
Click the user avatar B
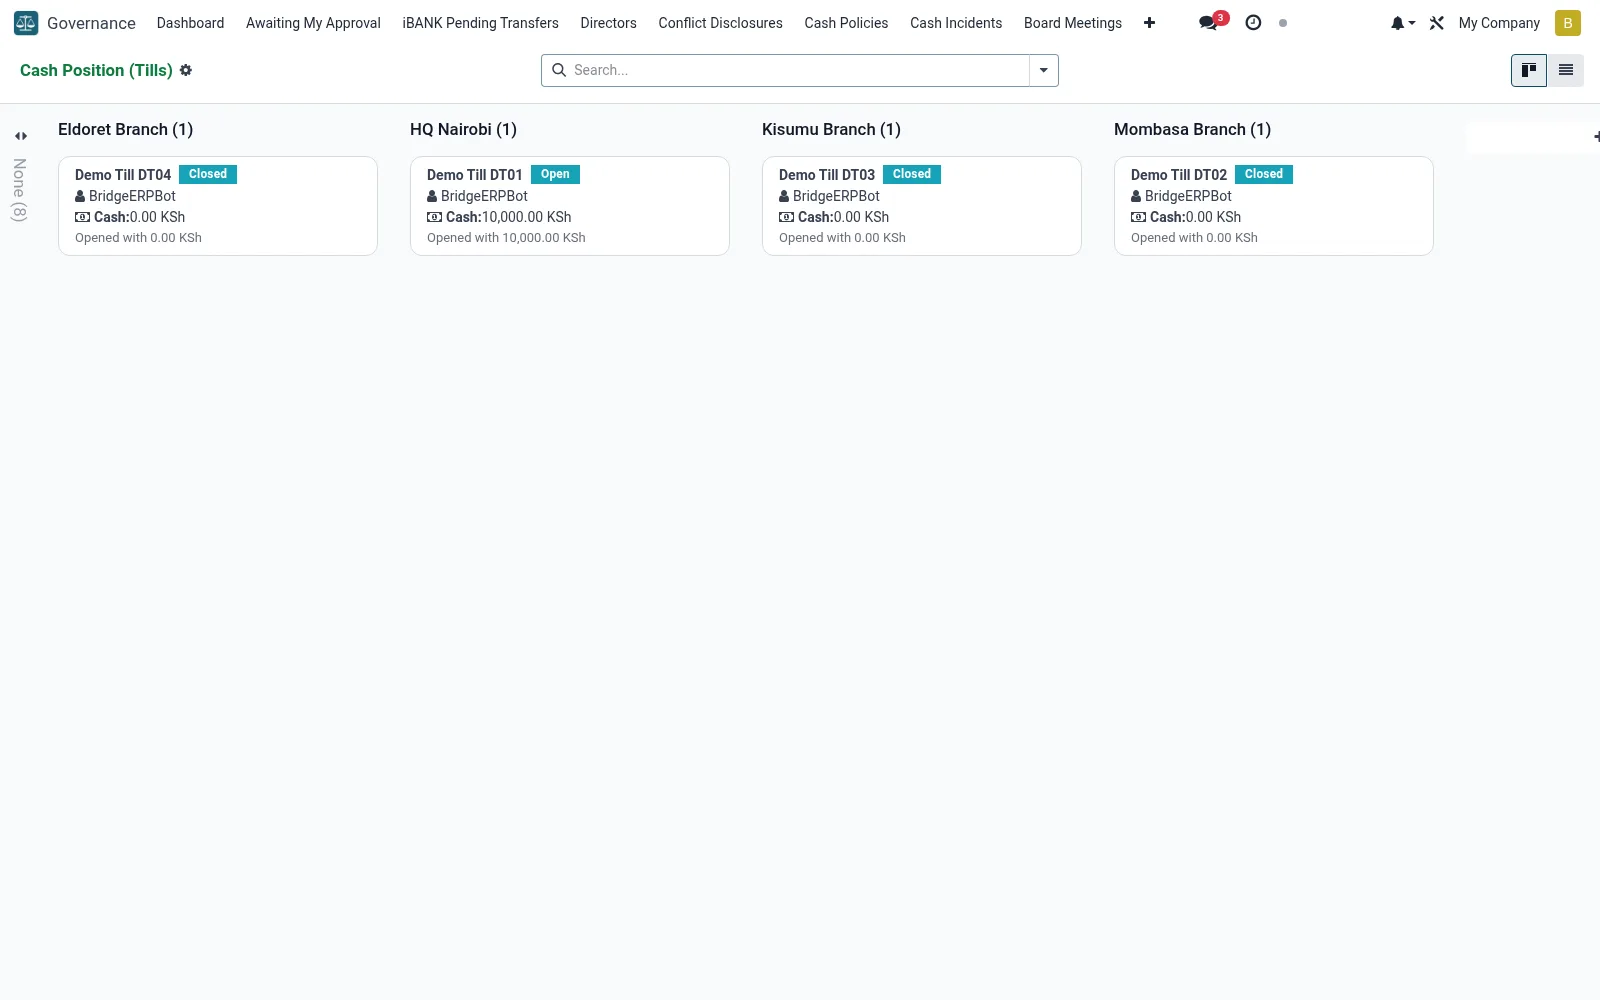point(1567,23)
